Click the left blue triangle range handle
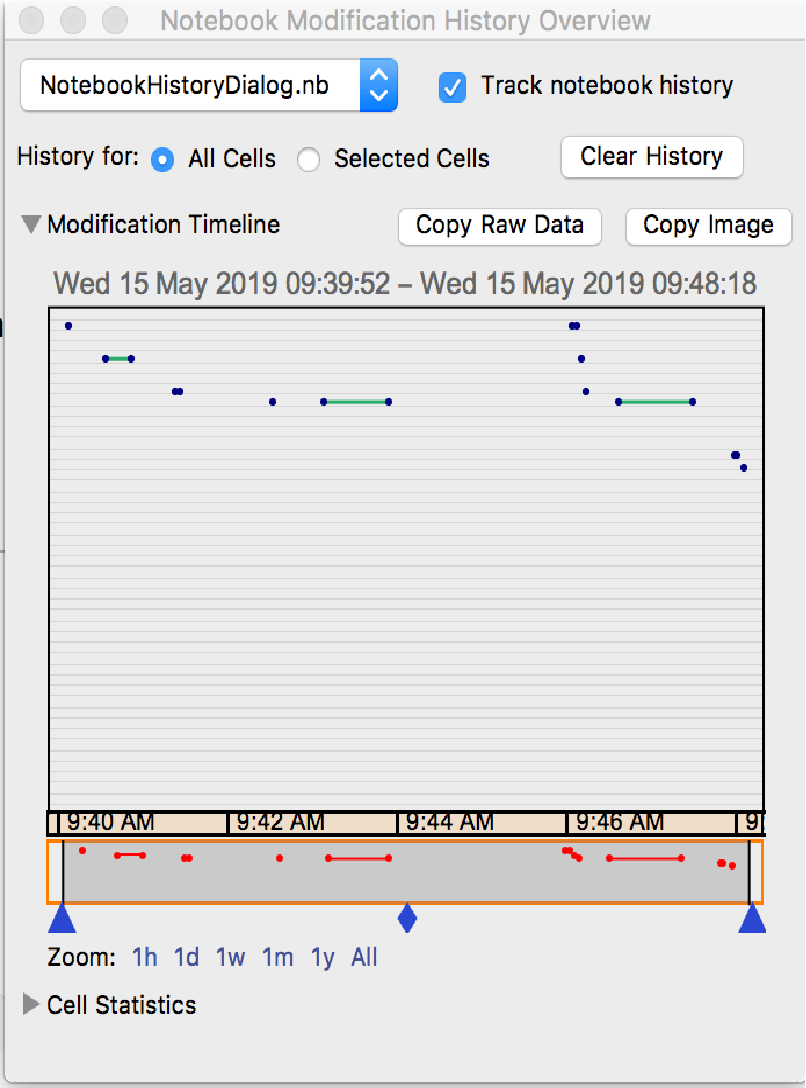Screen dimensions: 806x1088 click(x=62, y=919)
